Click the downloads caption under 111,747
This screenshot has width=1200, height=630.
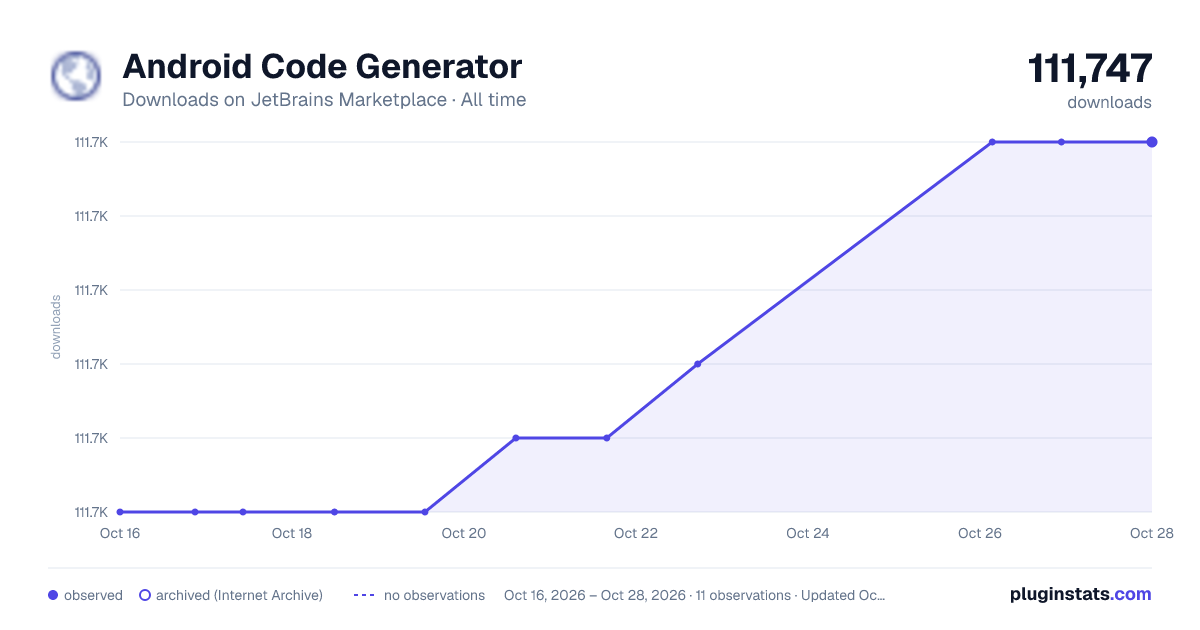tap(1110, 102)
